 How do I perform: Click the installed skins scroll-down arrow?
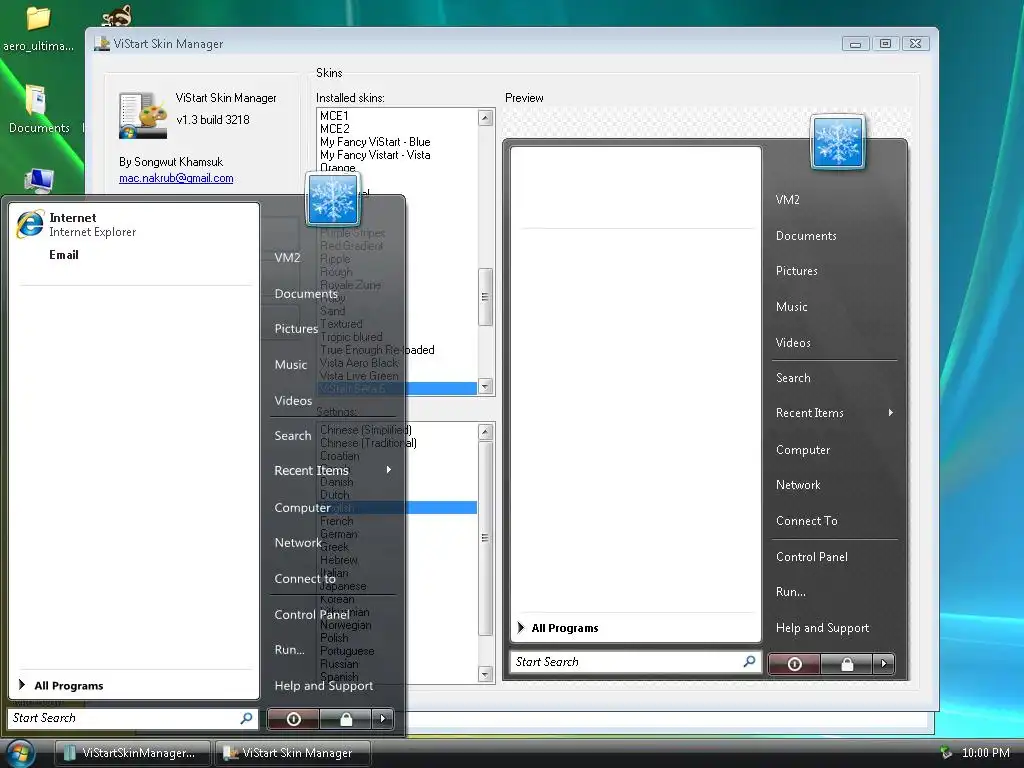(x=485, y=386)
